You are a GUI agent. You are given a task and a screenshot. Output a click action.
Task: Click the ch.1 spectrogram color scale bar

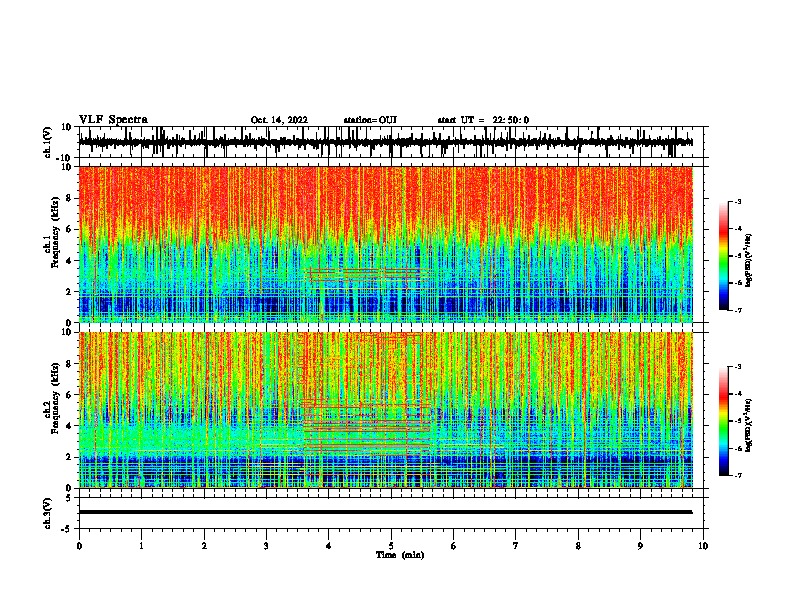(x=724, y=256)
